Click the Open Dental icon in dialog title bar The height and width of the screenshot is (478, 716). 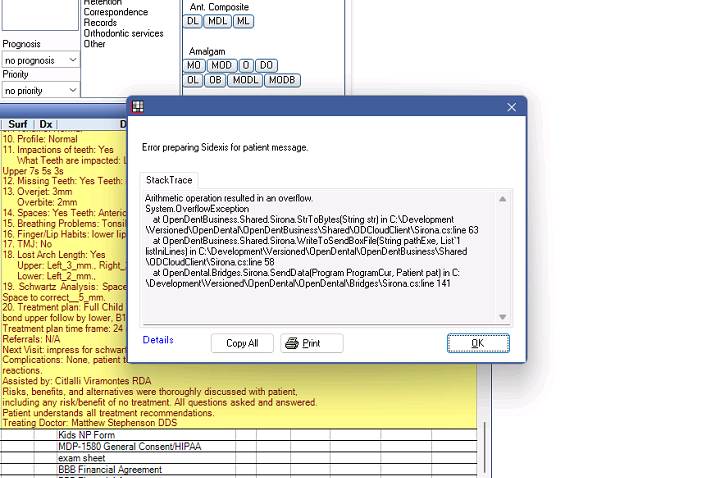(x=139, y=107)
